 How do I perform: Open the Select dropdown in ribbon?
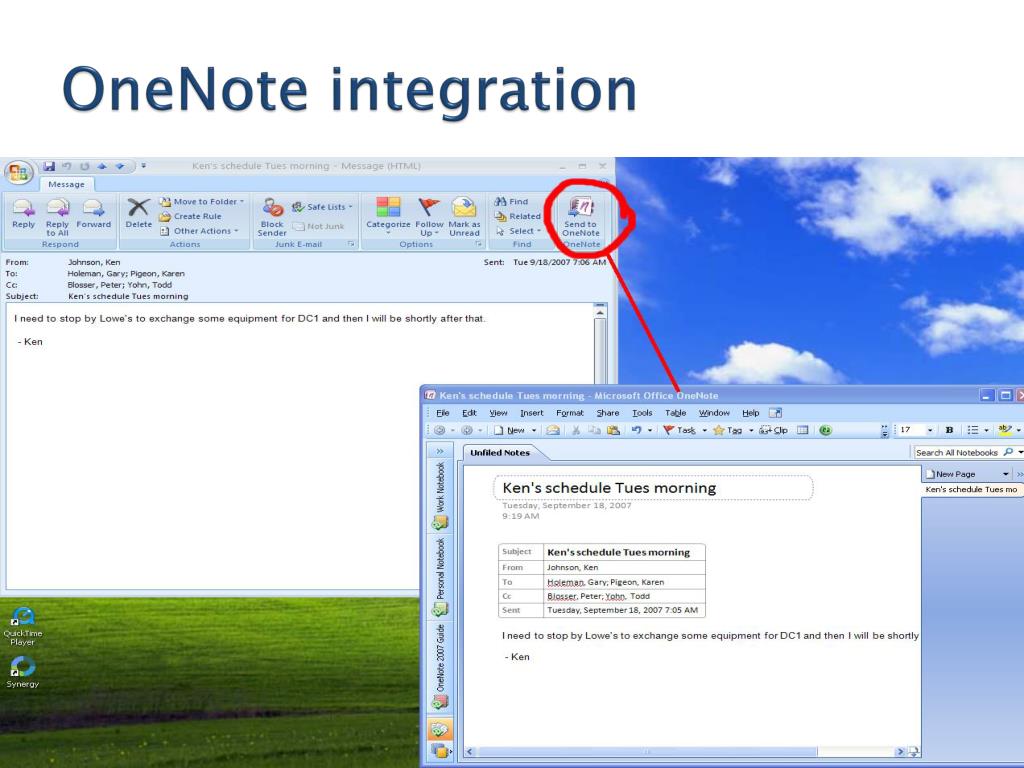click(518, 231)
